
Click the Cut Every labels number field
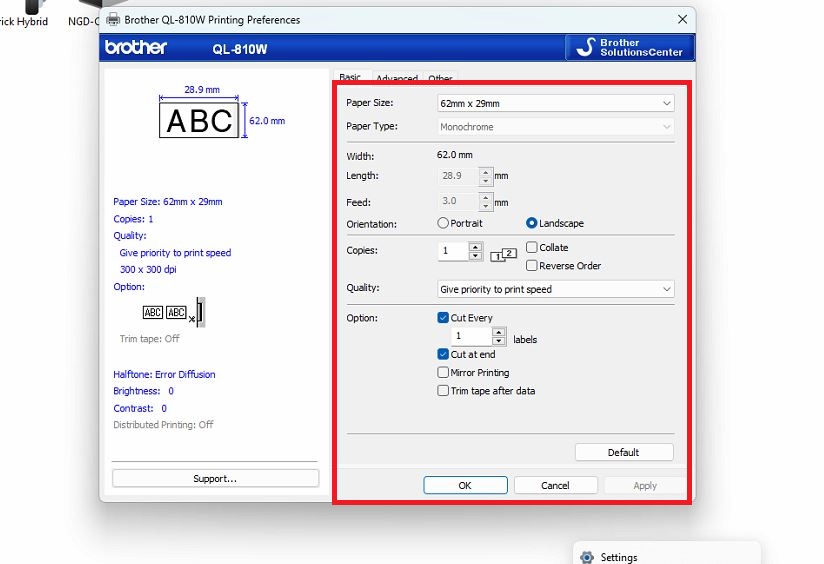tap(471, 336)
